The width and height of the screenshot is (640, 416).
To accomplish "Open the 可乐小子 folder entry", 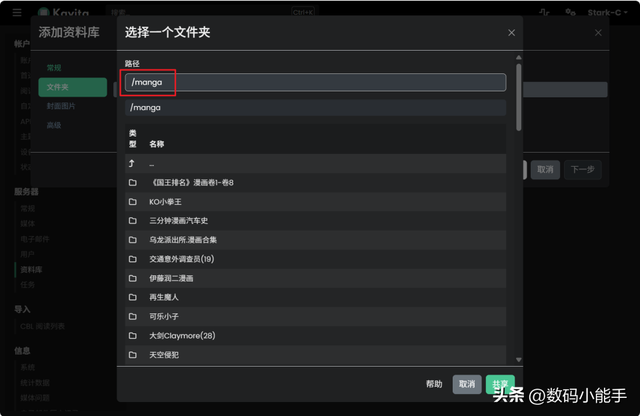I will (315, 316).
